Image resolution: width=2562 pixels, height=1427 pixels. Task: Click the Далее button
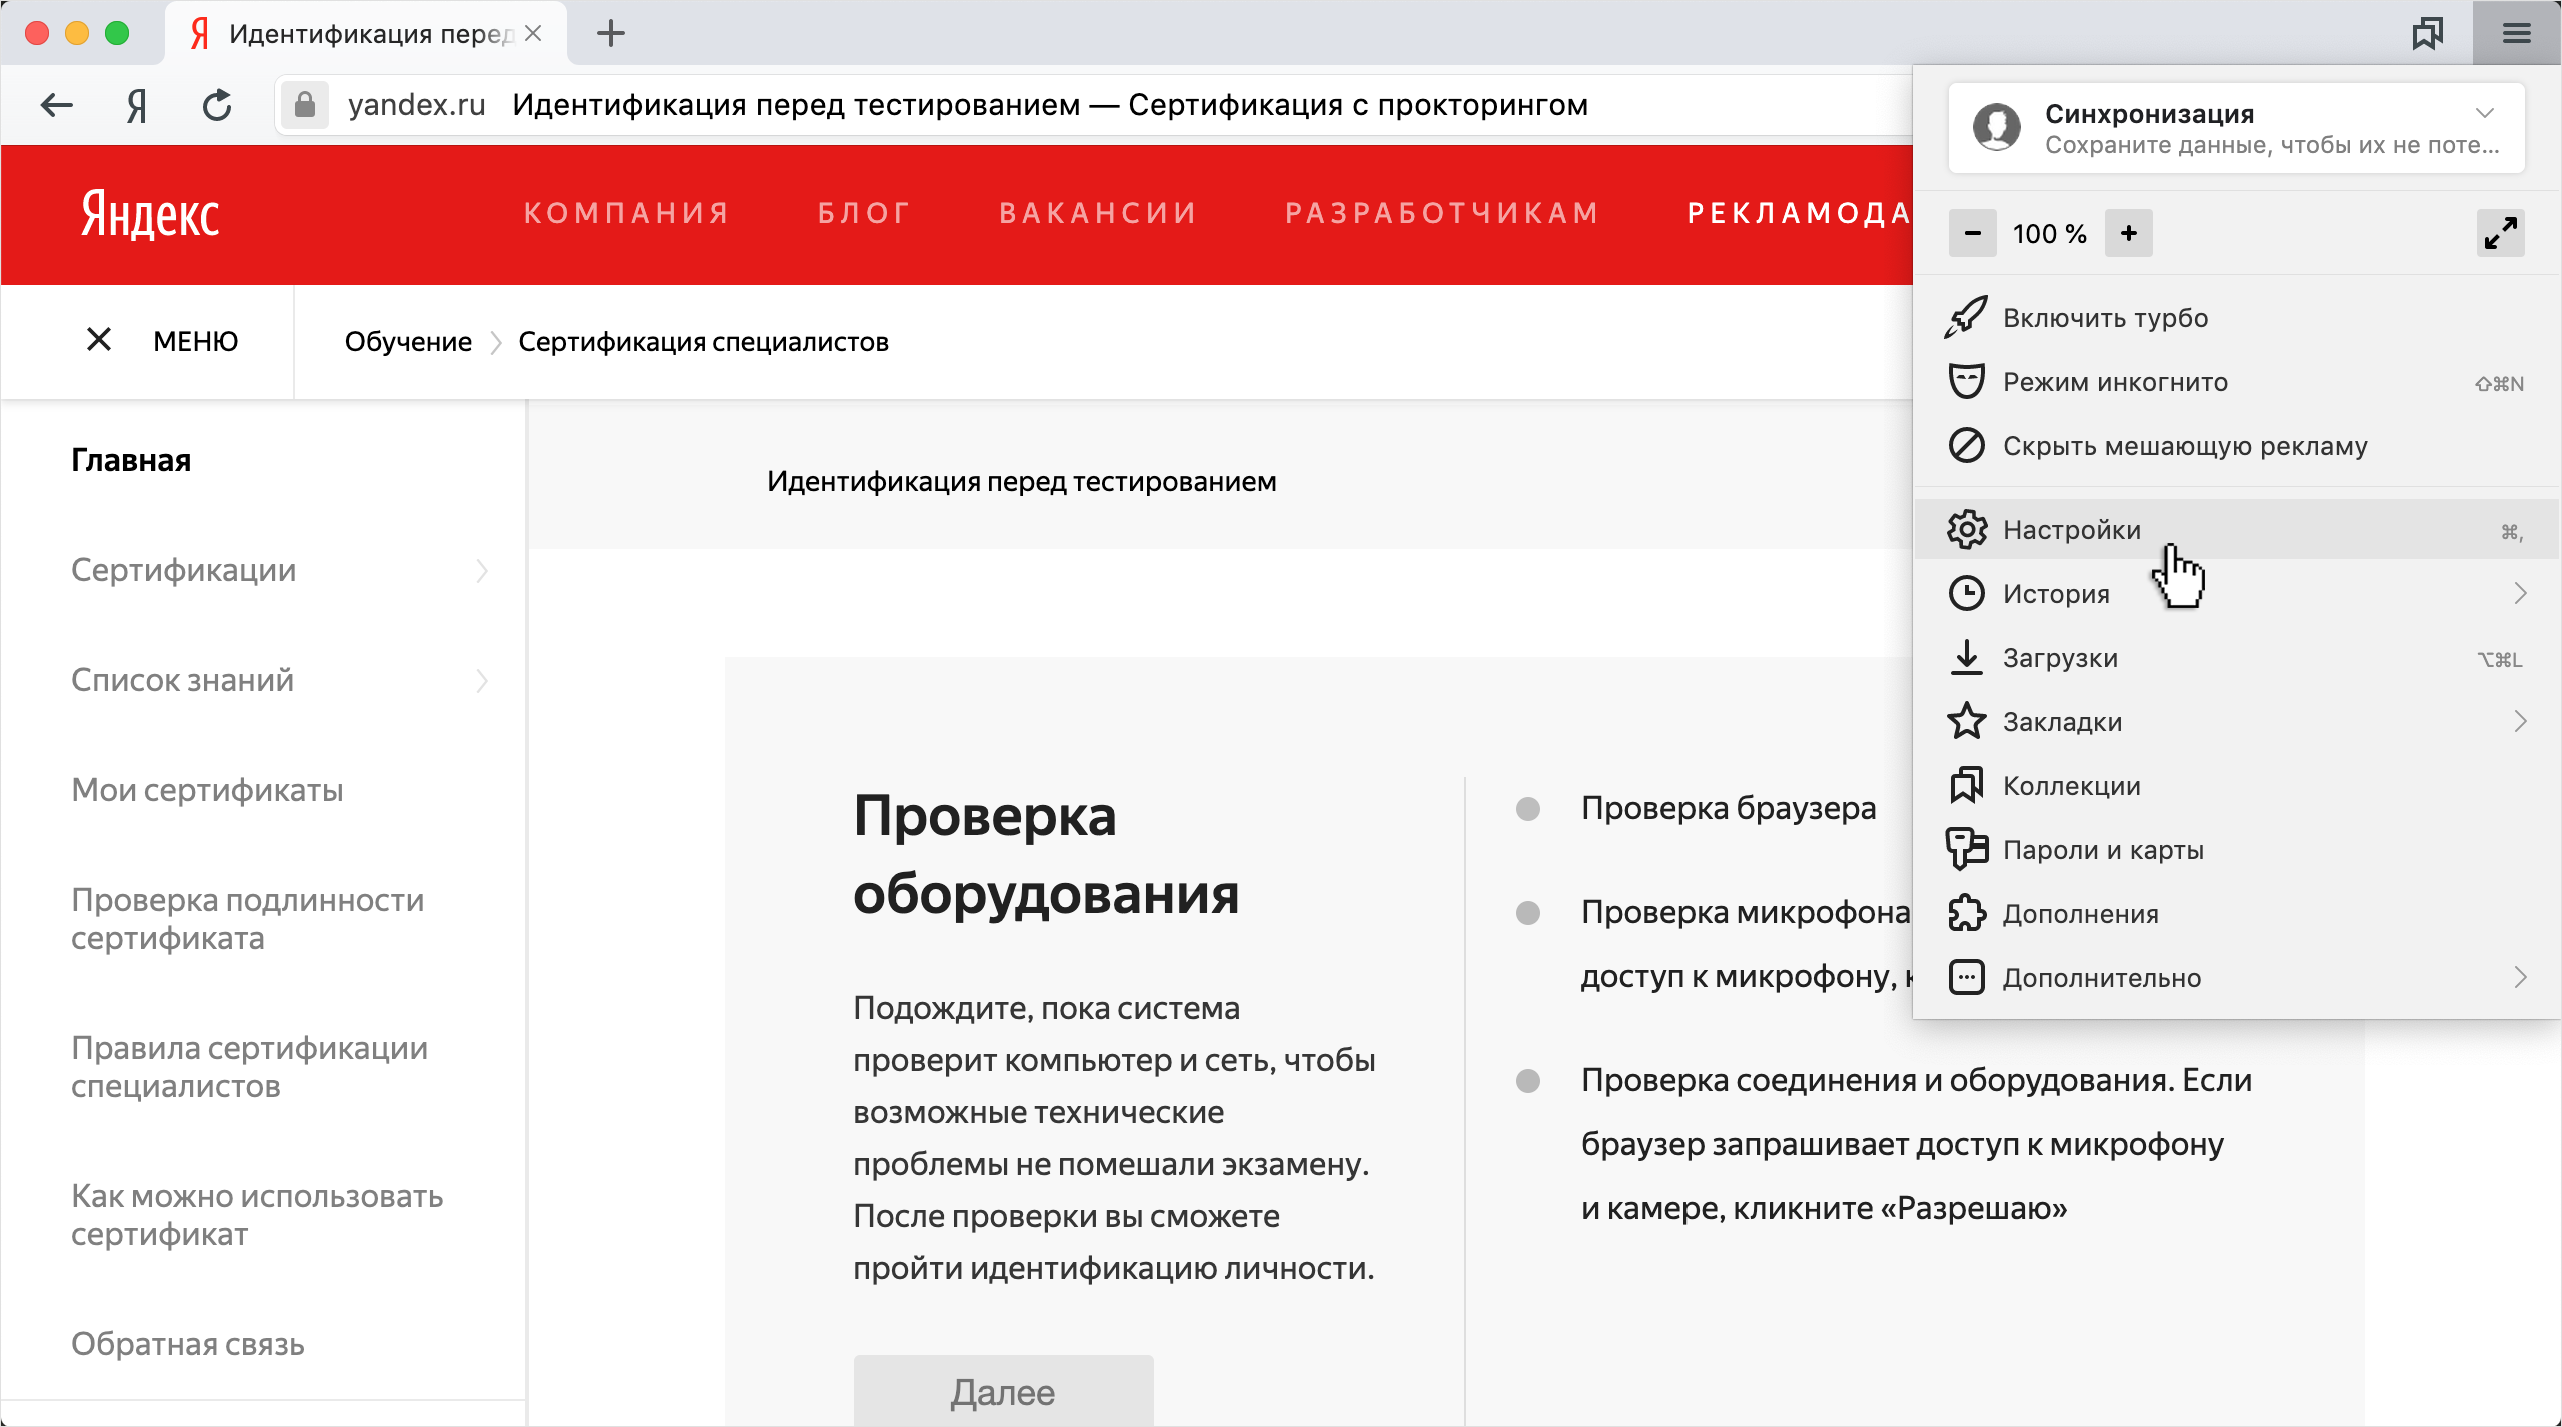(1003, 1391)
